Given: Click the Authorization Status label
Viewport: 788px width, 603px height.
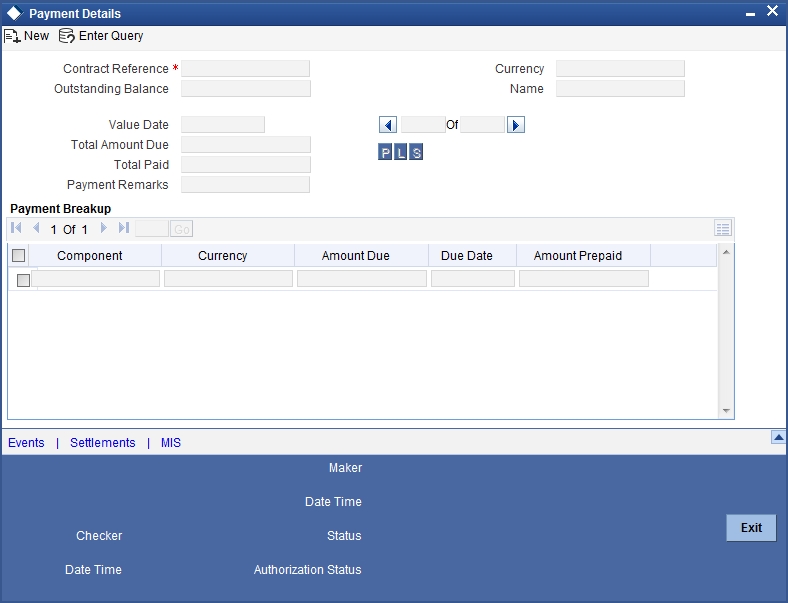Looking at the screenshot, I should coord(308,570).
